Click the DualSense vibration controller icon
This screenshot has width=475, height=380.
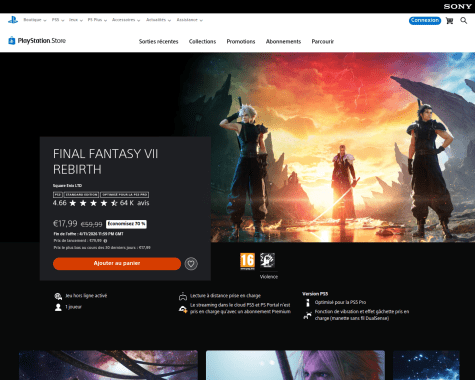tap(307, 315)
